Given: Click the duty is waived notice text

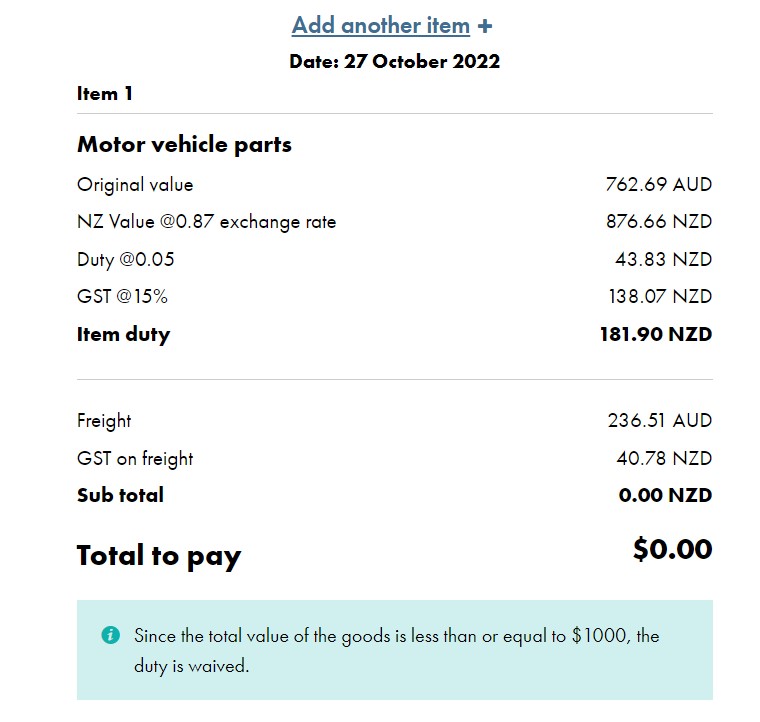Looking at the screenshot, I should point(396,651).
